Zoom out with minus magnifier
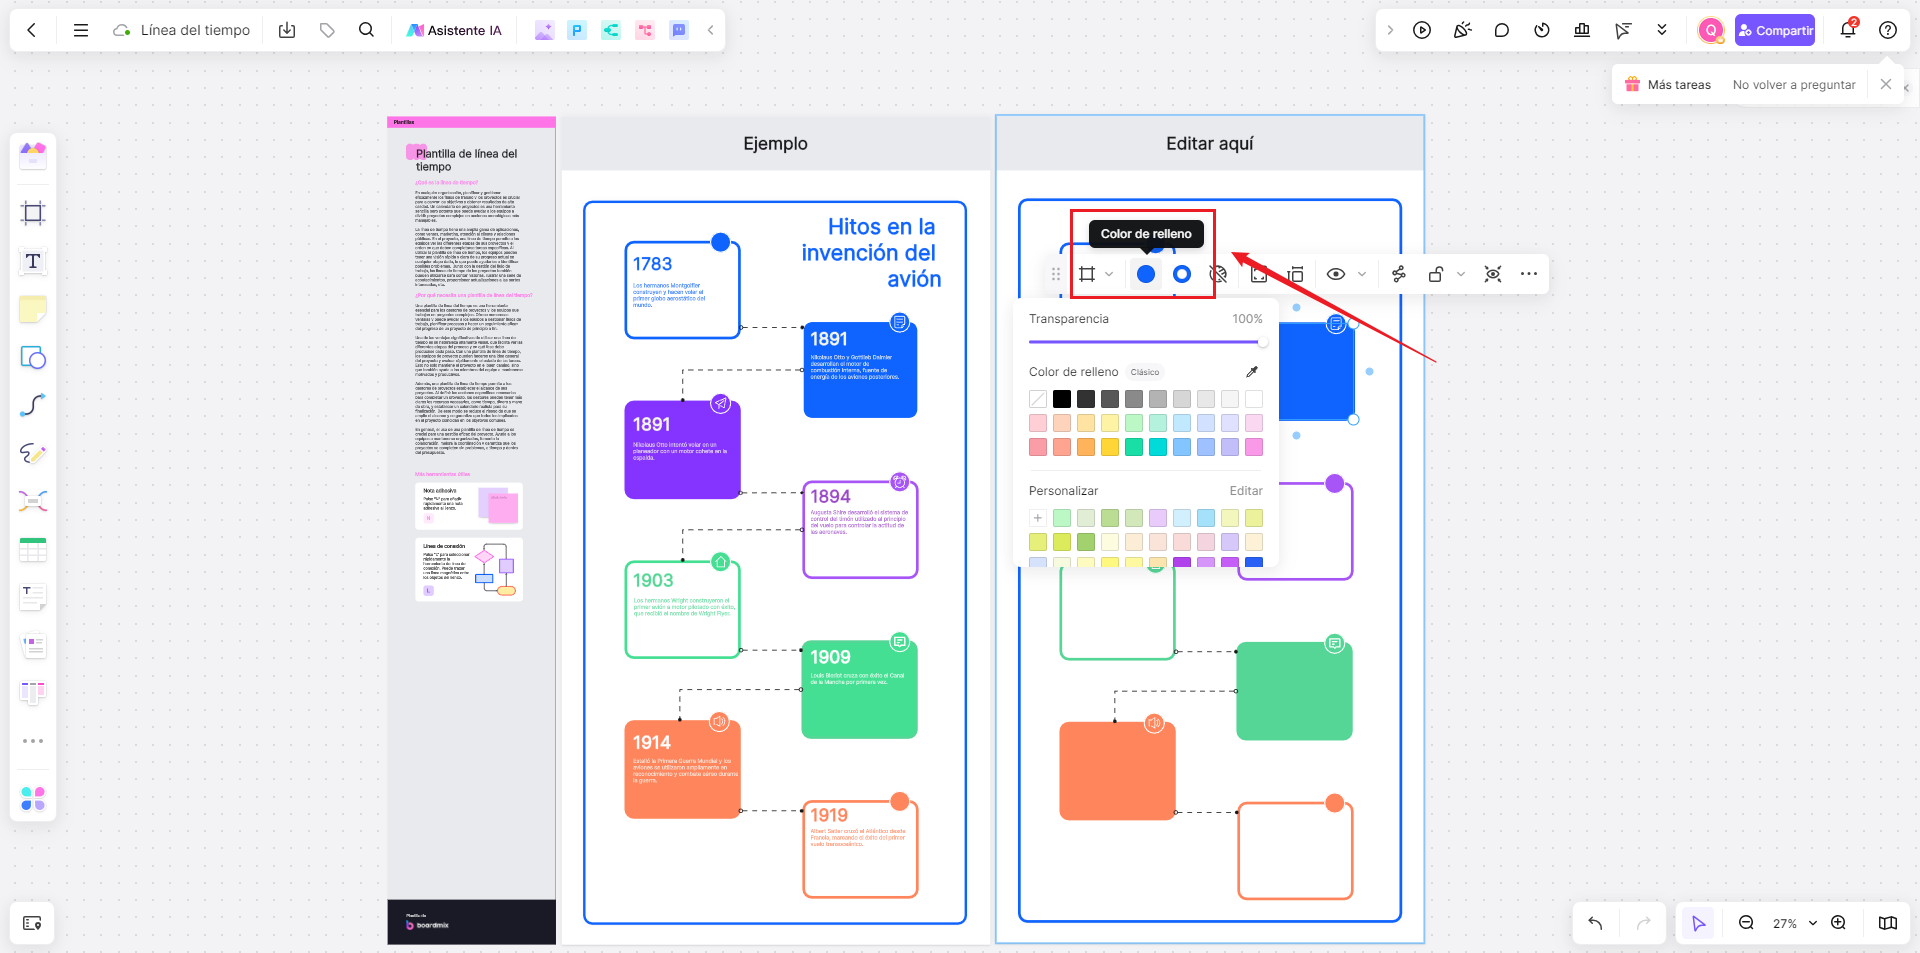 click(1746, 923)
